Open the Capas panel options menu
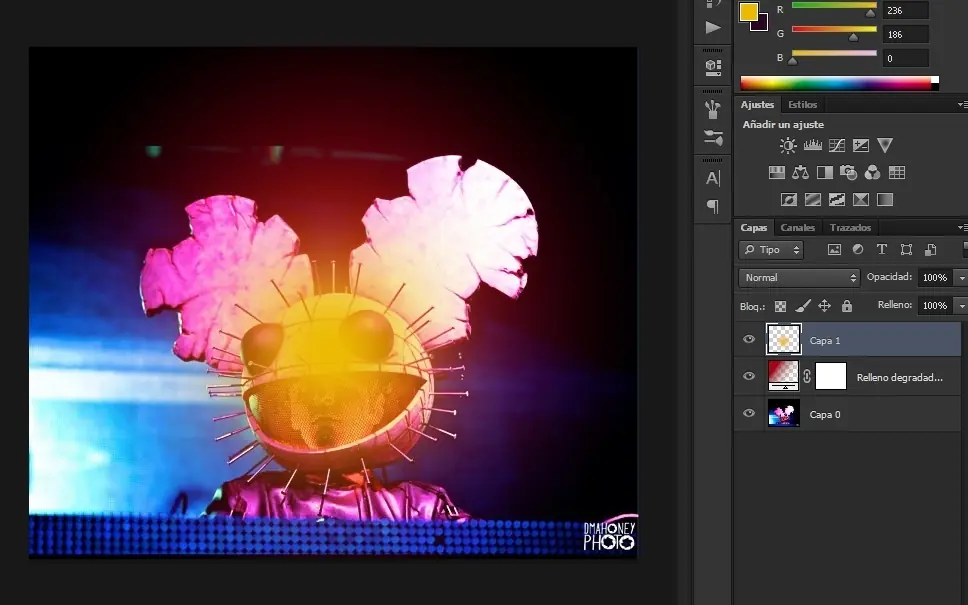The image size is (968, 605). (962, 228)
